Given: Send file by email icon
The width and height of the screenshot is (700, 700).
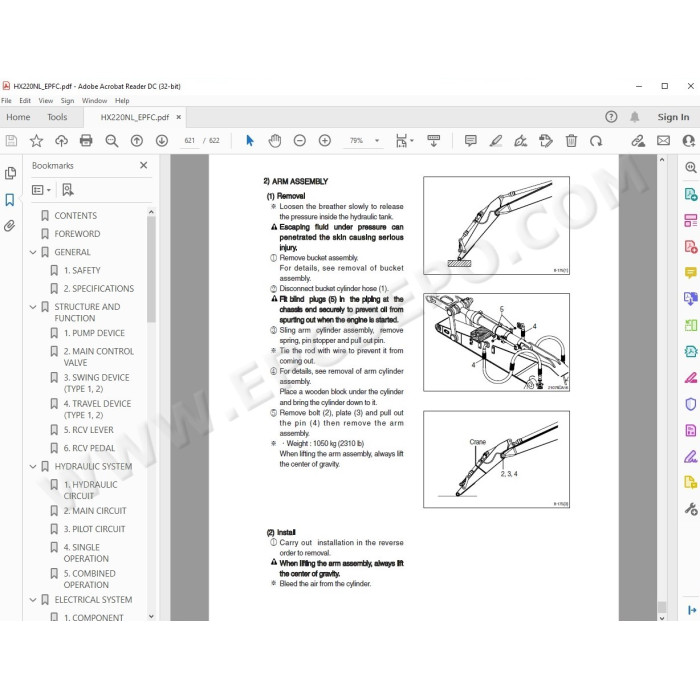Looking at the screenshot, I should [663, 141].
